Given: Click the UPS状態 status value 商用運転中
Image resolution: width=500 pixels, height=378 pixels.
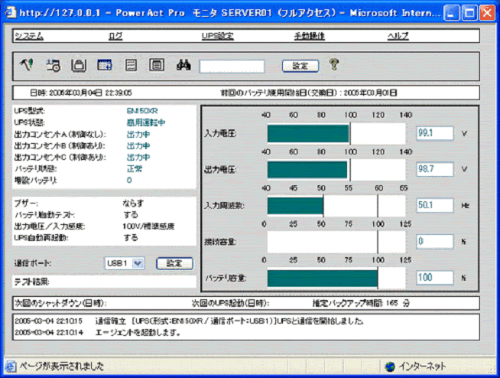Looking at the screenshot, I should 146,123.
